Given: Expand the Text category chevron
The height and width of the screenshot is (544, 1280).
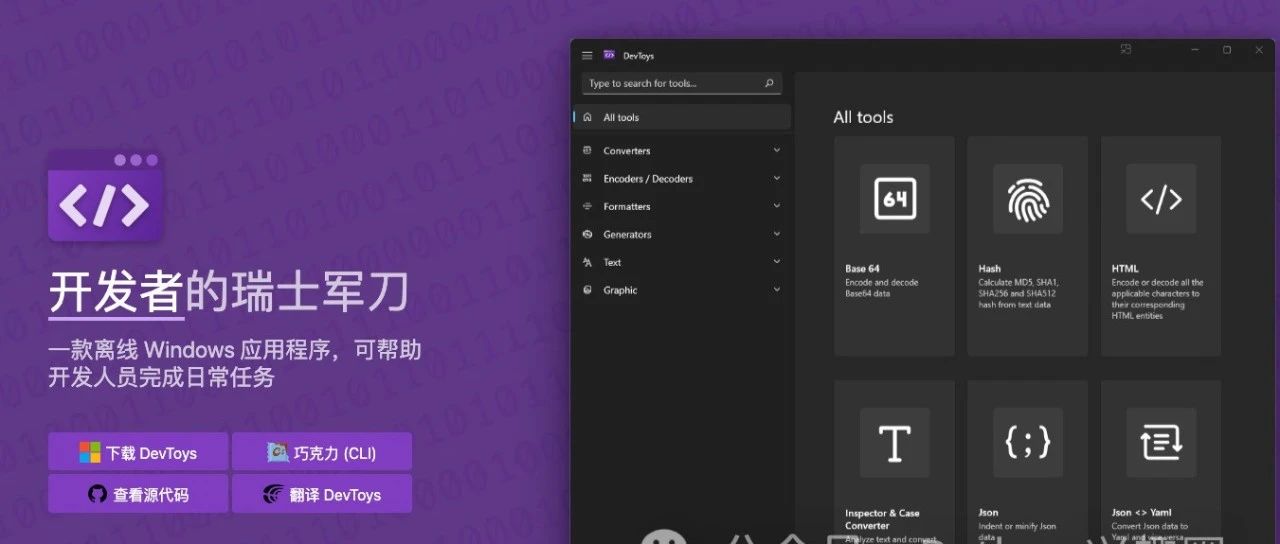Looking at the screenshot, I should 777,262.
